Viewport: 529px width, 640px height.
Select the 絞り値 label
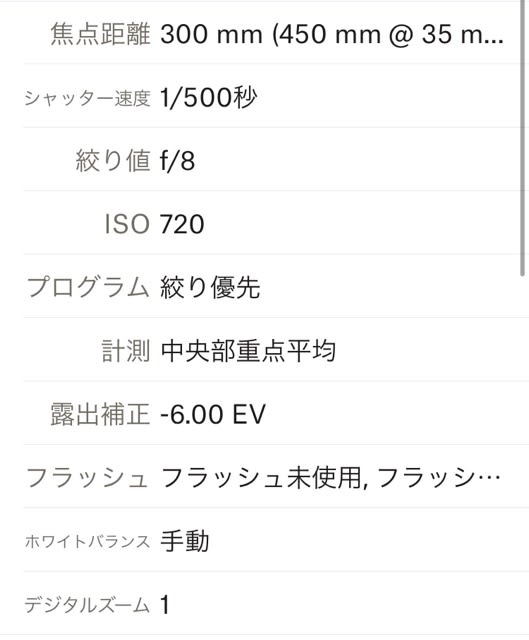(x=113, y=160)
